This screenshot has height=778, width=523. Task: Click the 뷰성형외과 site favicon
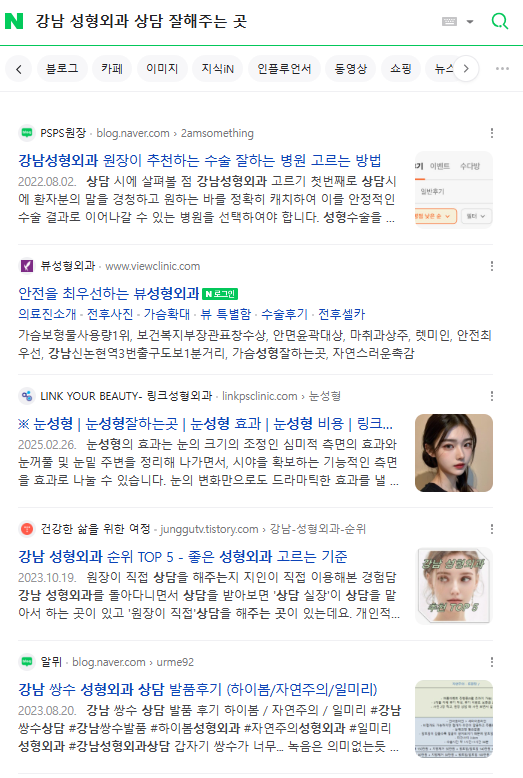coord(27,266)
